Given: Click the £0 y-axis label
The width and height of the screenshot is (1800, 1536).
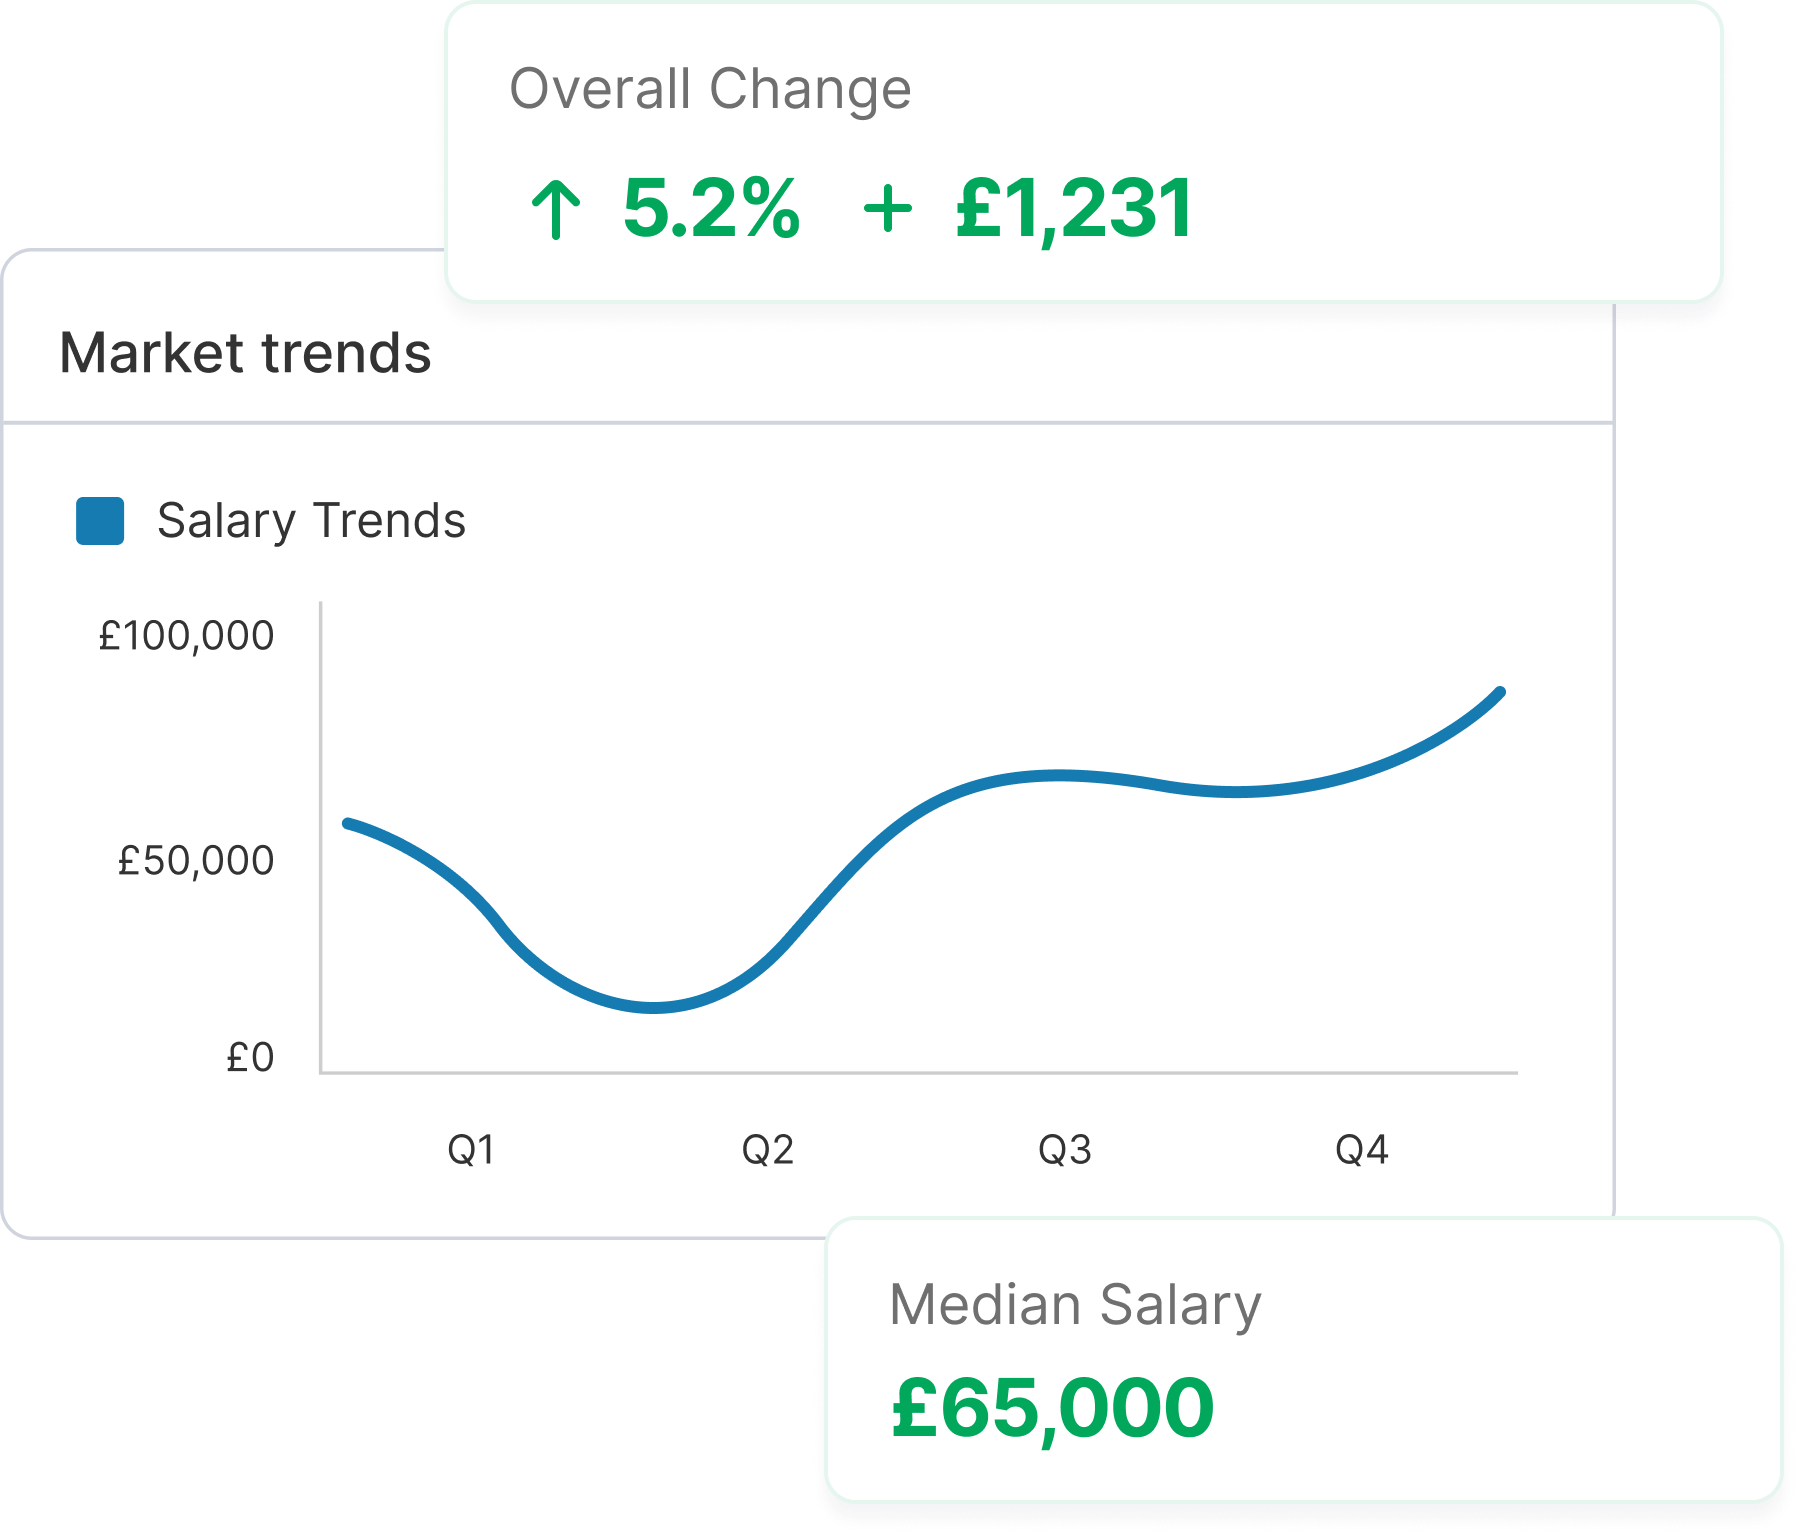Looking at the screenshot, I should pos(250,1058).
